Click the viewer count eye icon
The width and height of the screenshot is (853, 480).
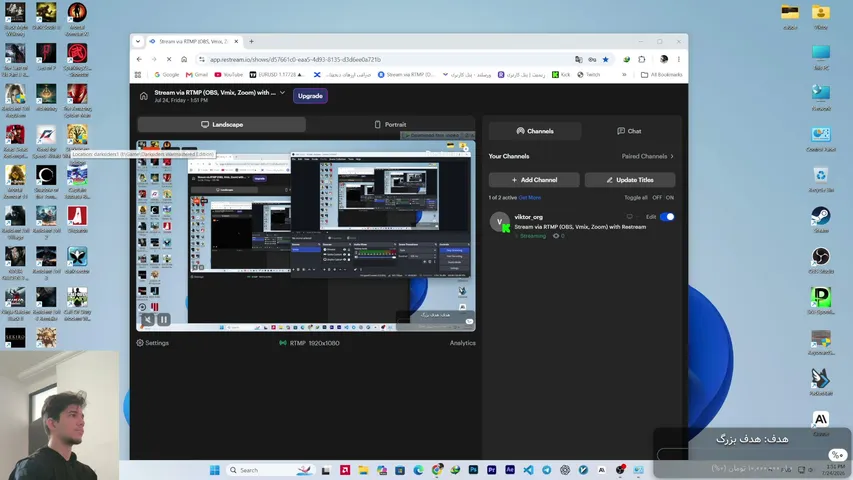tap(556, 236)
